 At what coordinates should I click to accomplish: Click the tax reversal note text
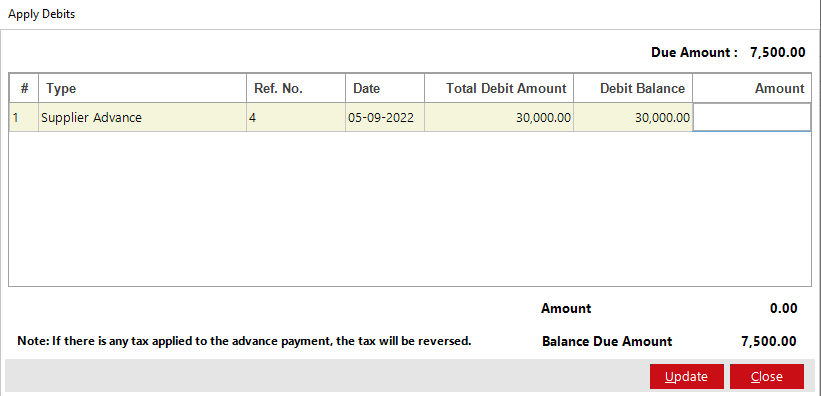[245, 341]
